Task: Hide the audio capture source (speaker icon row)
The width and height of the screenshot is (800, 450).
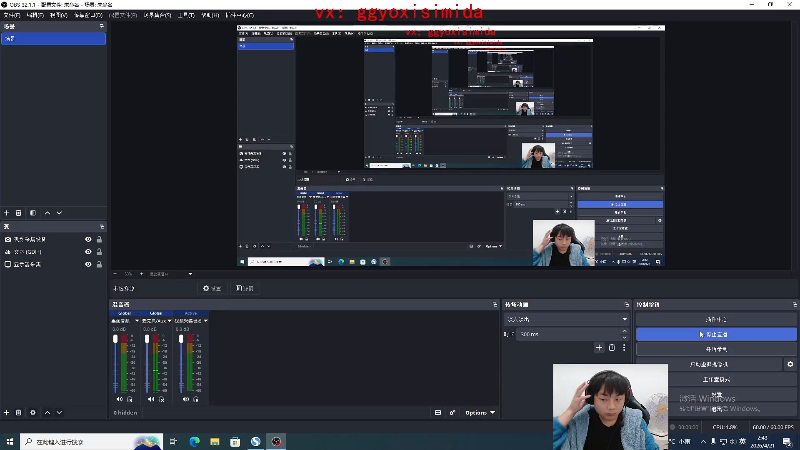Action: tap(88, 252)
